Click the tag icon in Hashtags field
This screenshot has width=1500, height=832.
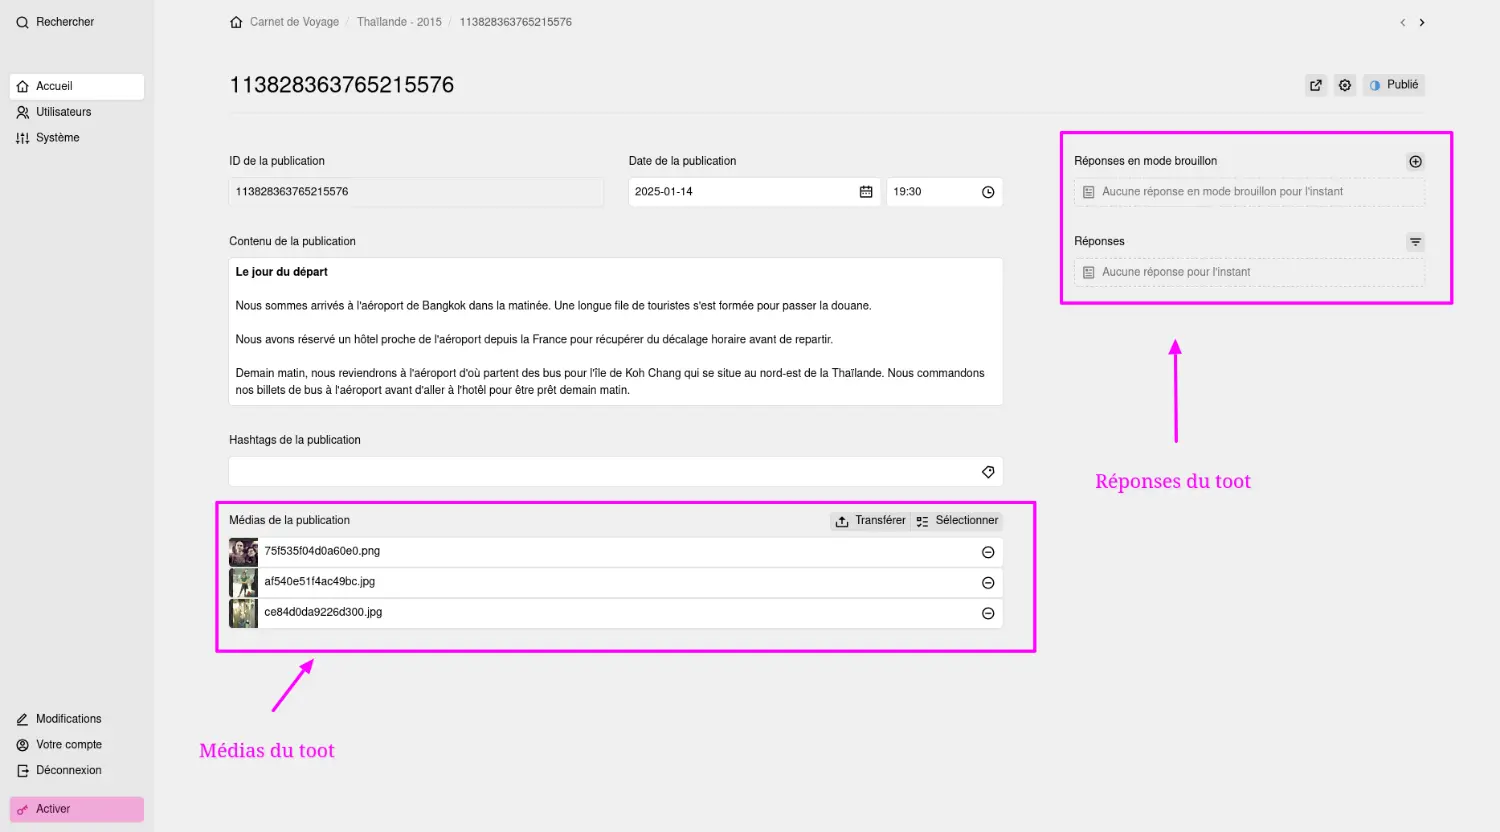pyautogui.click(x=988, y=472)
